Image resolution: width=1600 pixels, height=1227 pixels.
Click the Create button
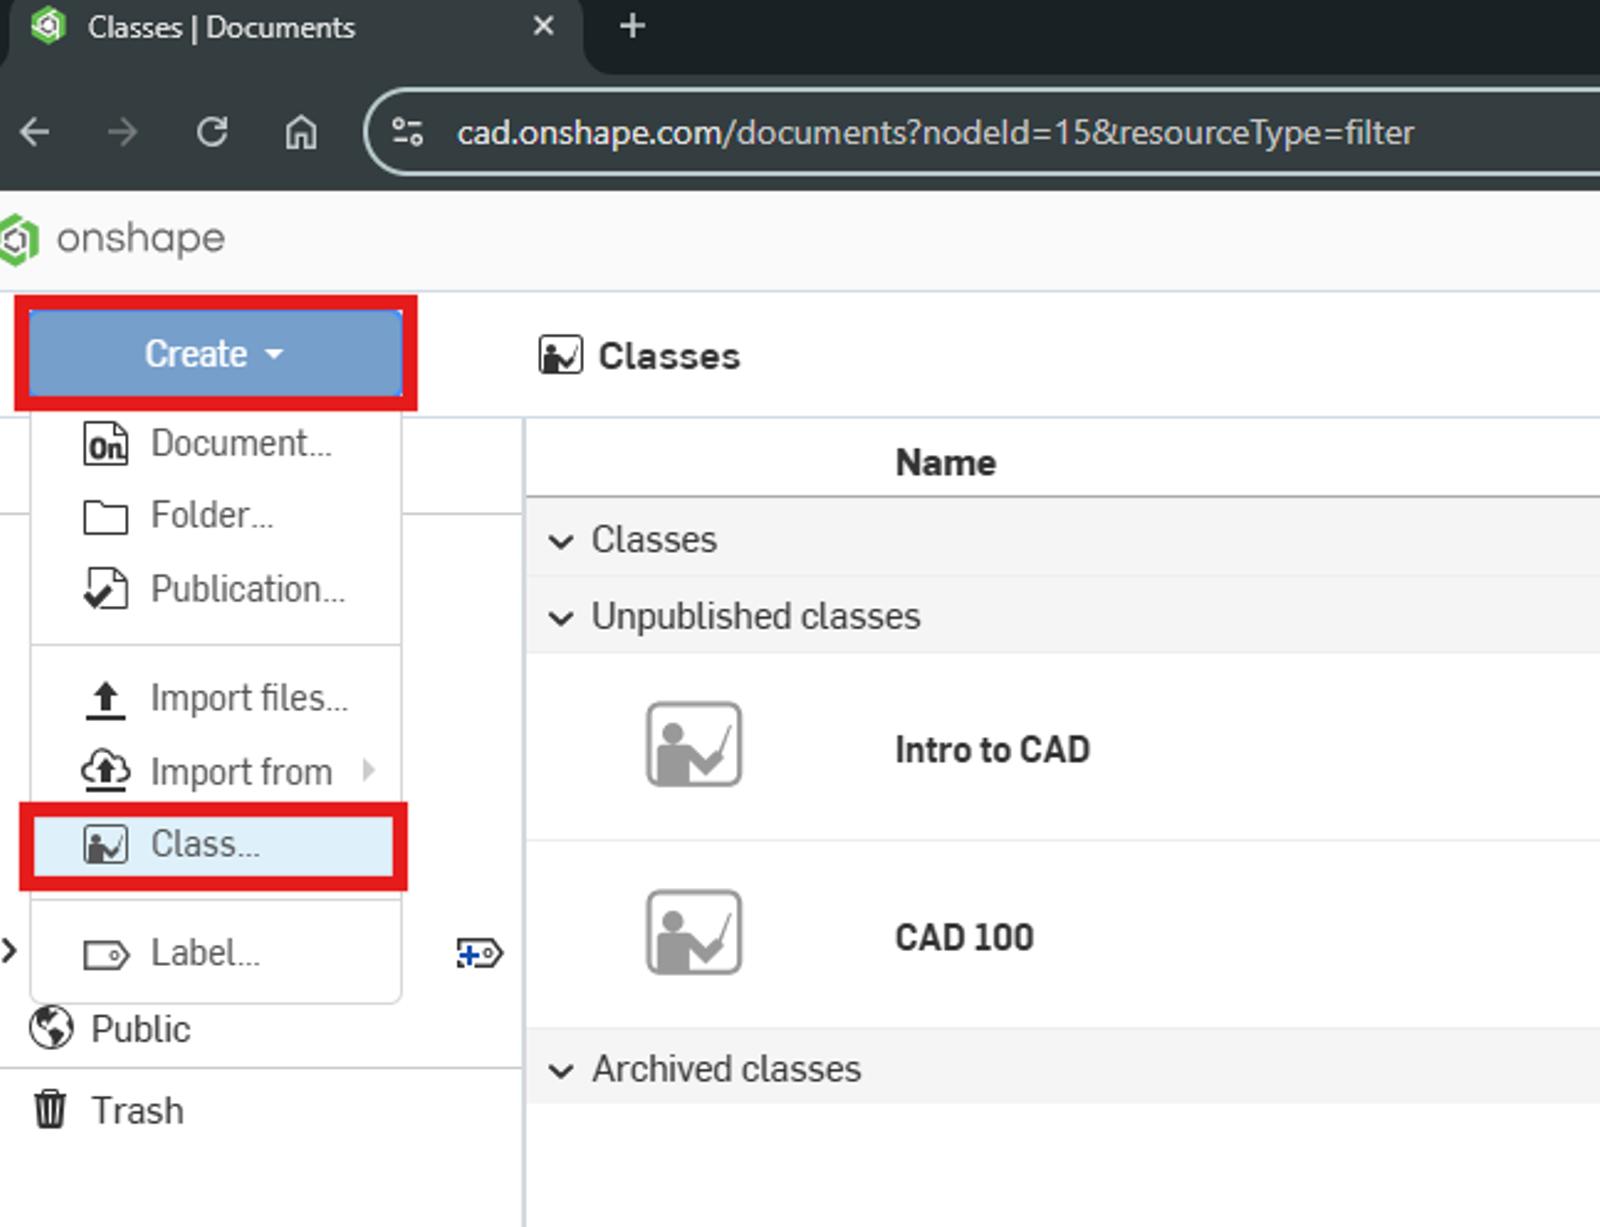pyautogui.click(x=214, y=352)
